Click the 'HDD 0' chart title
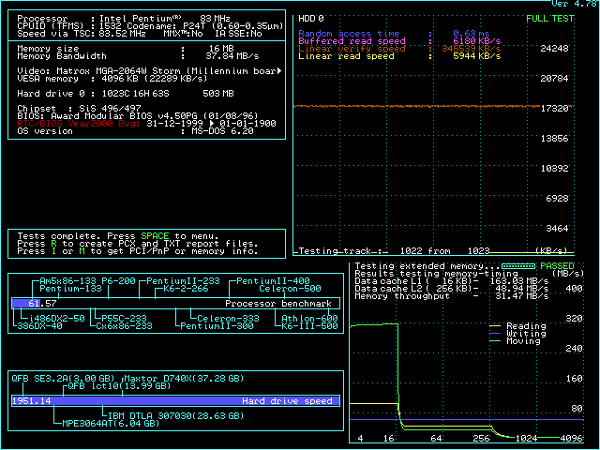Image resolution: width=600 pixels, height=450 pixels. click(311, 19)
